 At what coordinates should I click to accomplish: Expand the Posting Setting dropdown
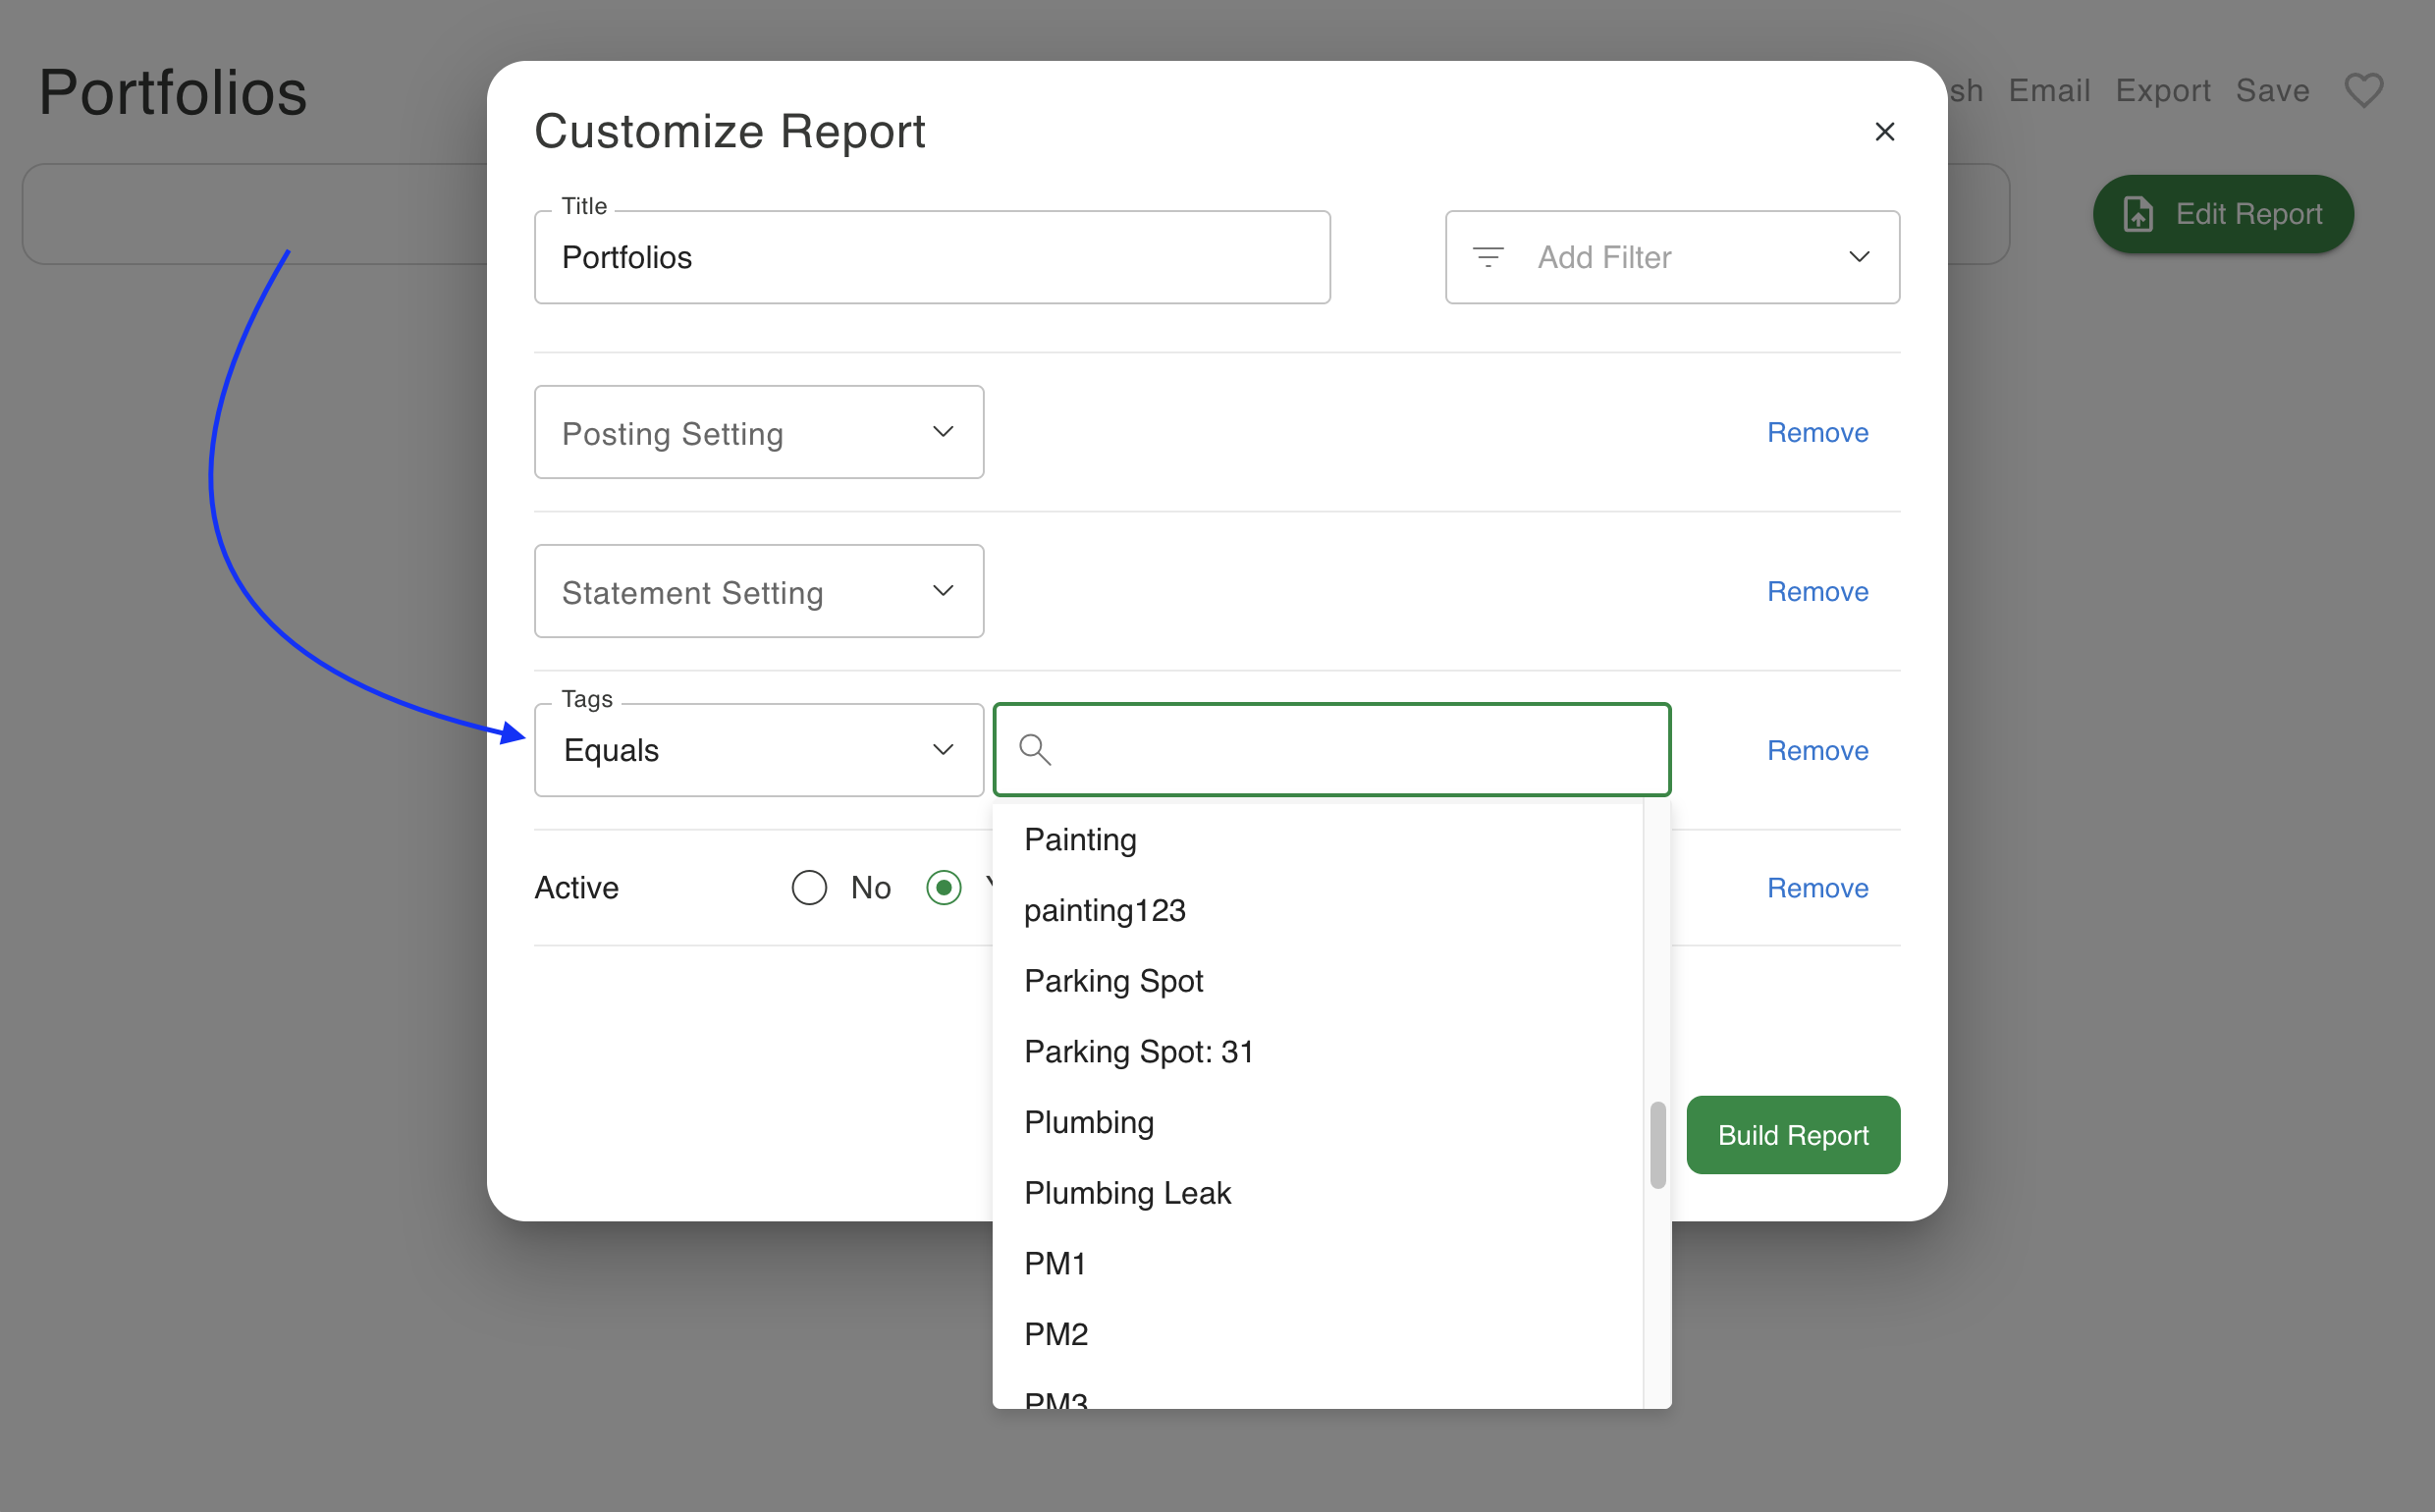coord(758,432)
